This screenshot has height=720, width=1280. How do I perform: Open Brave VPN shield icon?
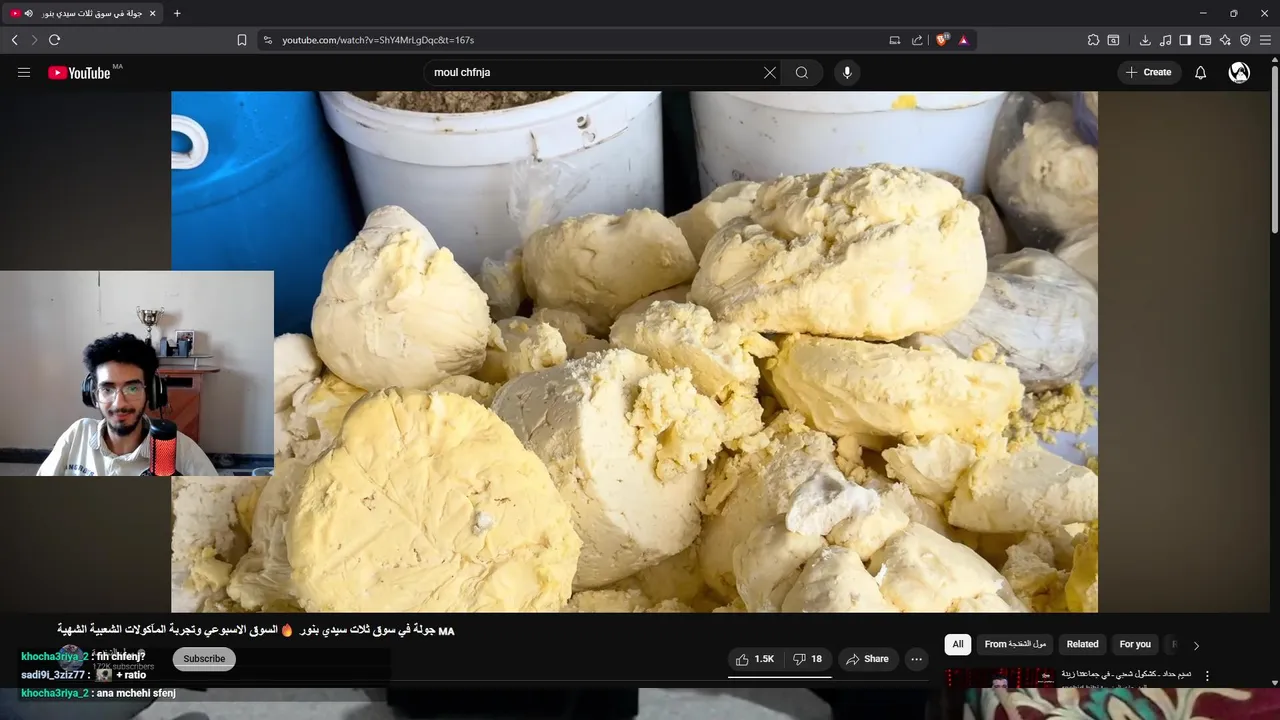1245,40
